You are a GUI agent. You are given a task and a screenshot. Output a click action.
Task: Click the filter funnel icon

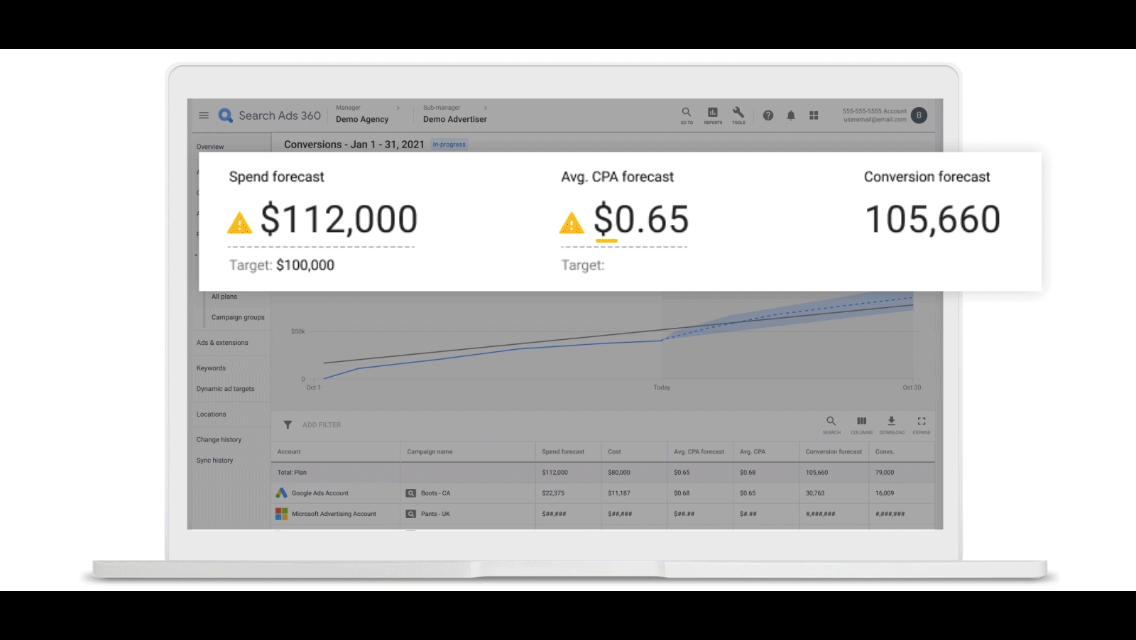pyautogui.click(x=288, y=425)
